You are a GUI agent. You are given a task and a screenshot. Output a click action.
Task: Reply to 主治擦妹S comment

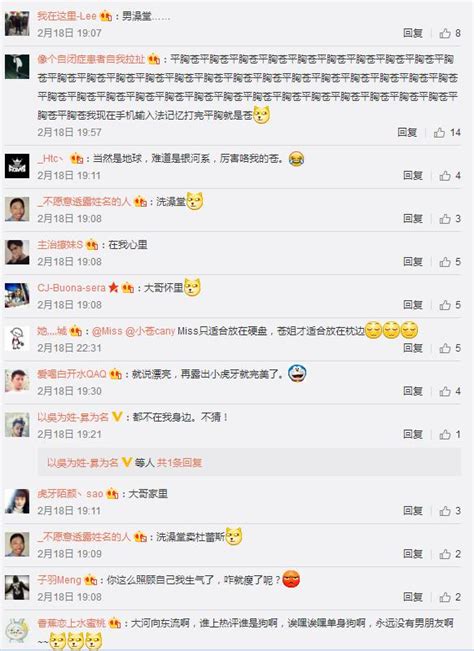(413, 262)
